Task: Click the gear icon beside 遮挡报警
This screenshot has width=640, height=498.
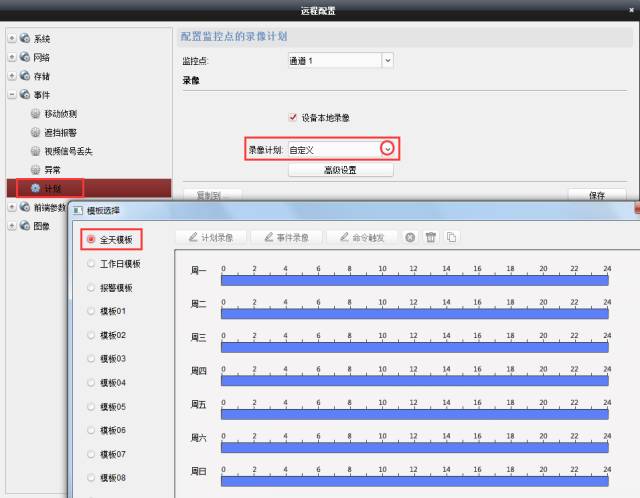Action: [36, 132]
